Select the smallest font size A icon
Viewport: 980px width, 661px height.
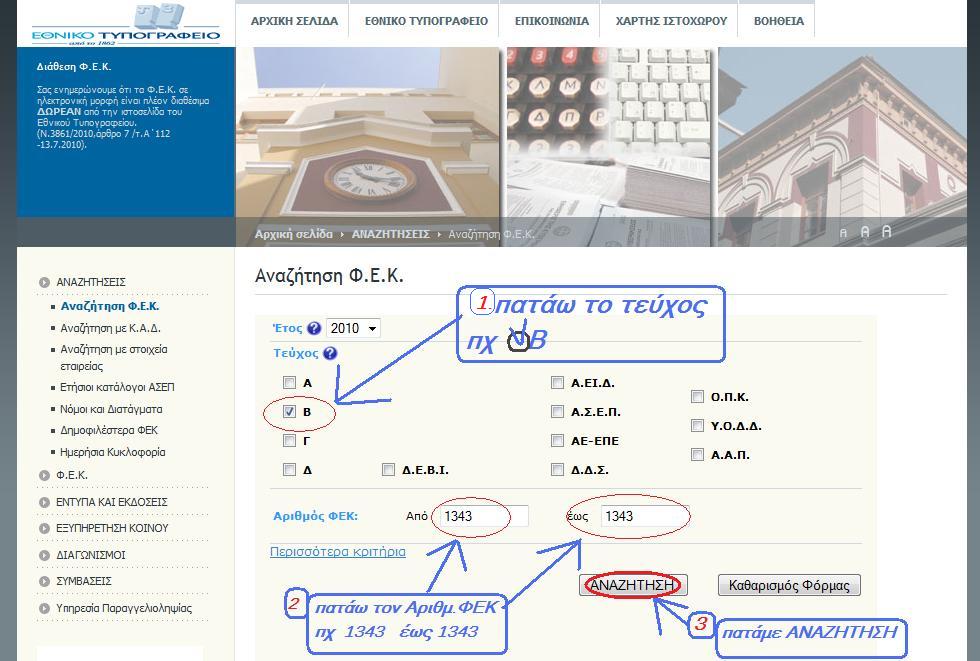pos(843,233)
